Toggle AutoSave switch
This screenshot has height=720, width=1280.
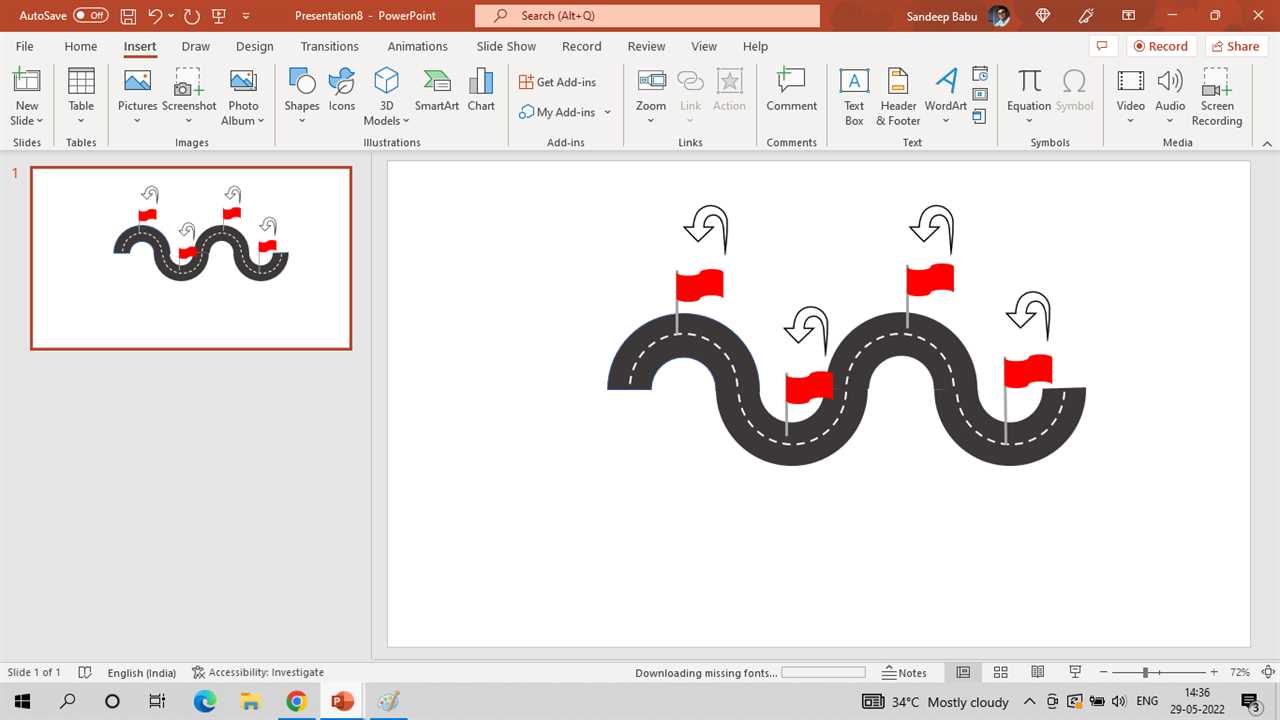click(x=91, y=16)
